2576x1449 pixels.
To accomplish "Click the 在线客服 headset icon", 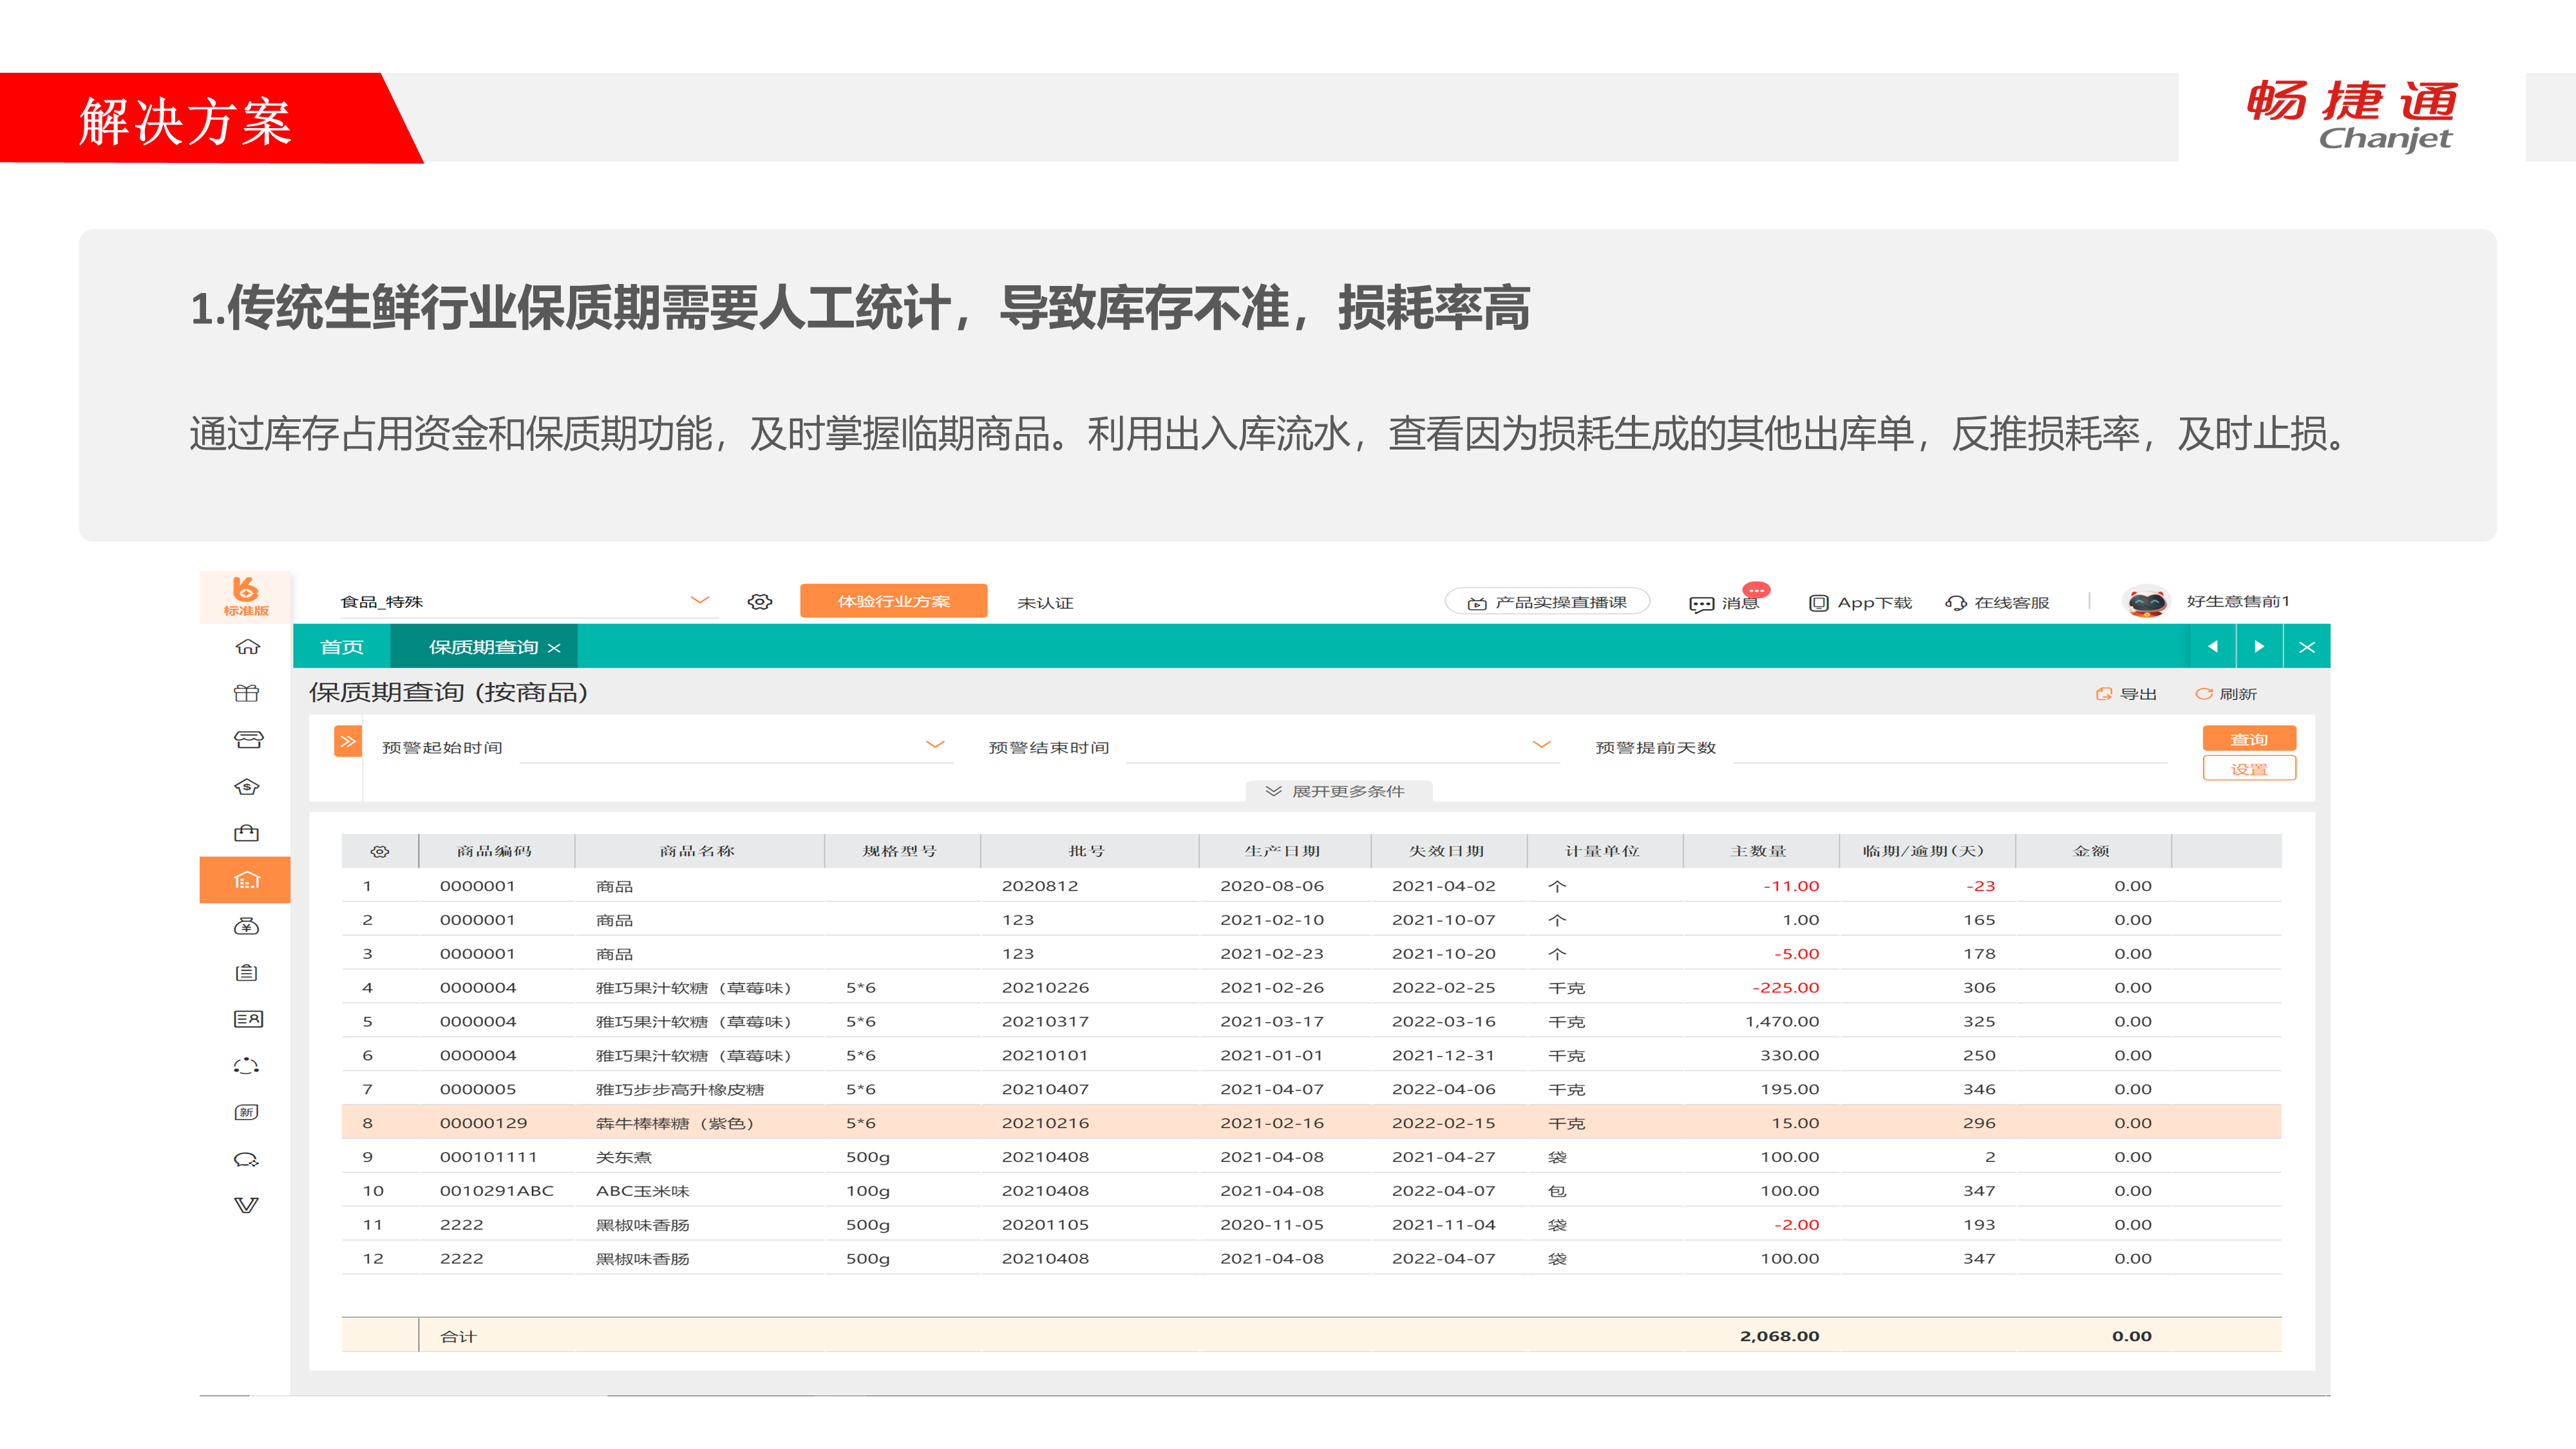I will [x=1955, y=603].
